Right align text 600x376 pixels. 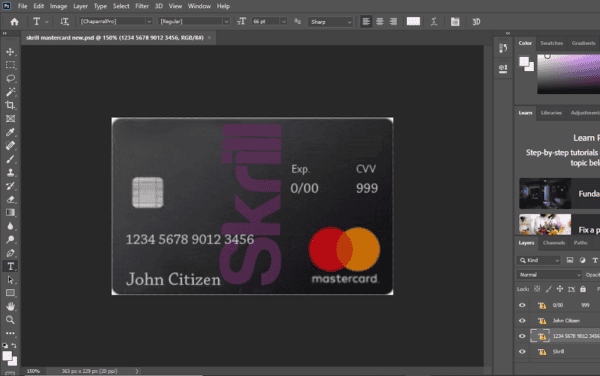(x=393, y=22)
